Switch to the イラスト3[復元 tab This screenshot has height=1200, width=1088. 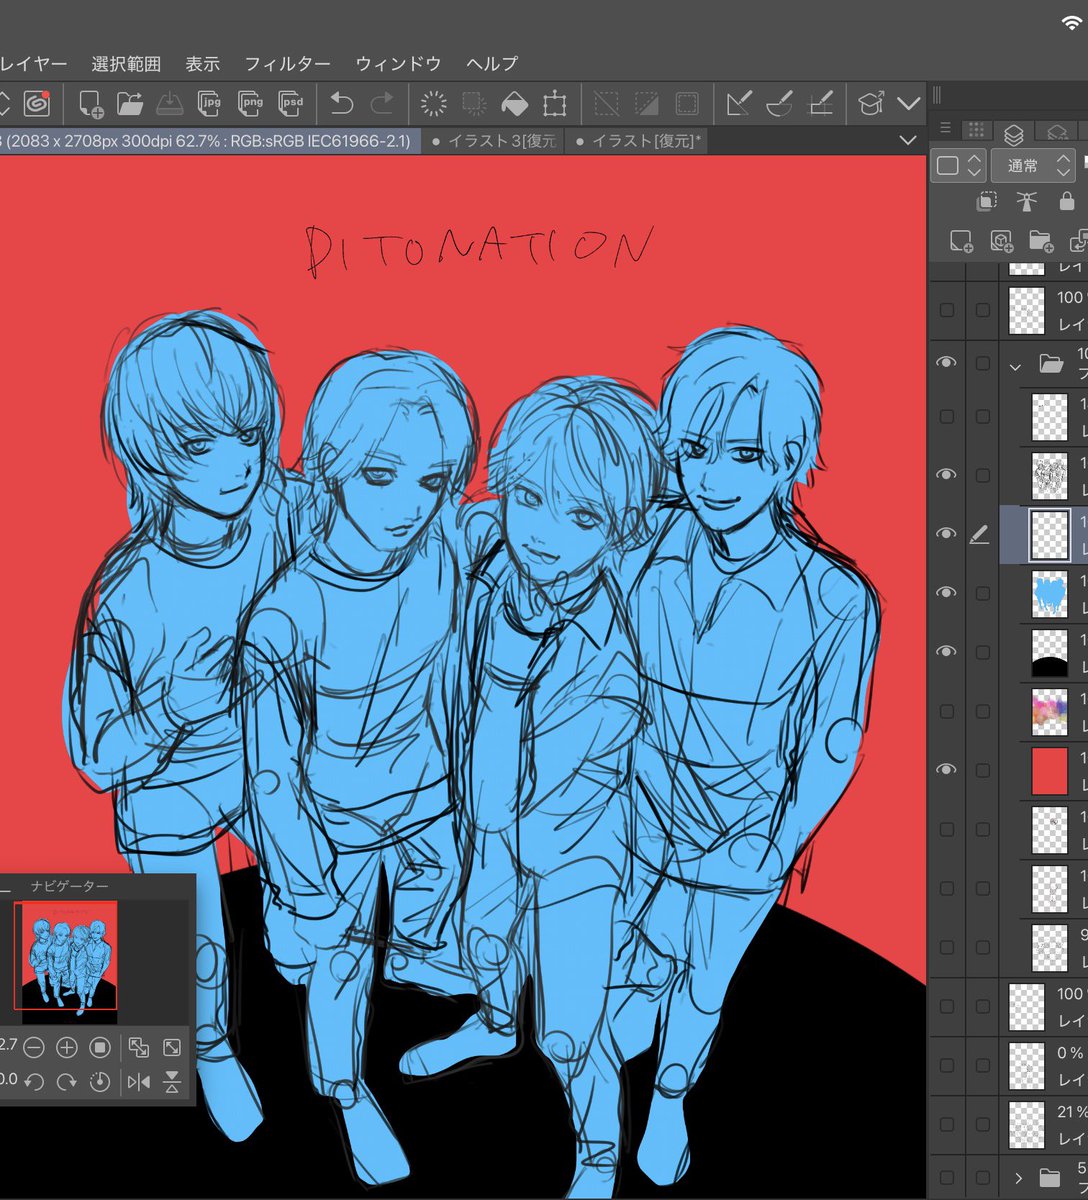pos(494,141)
